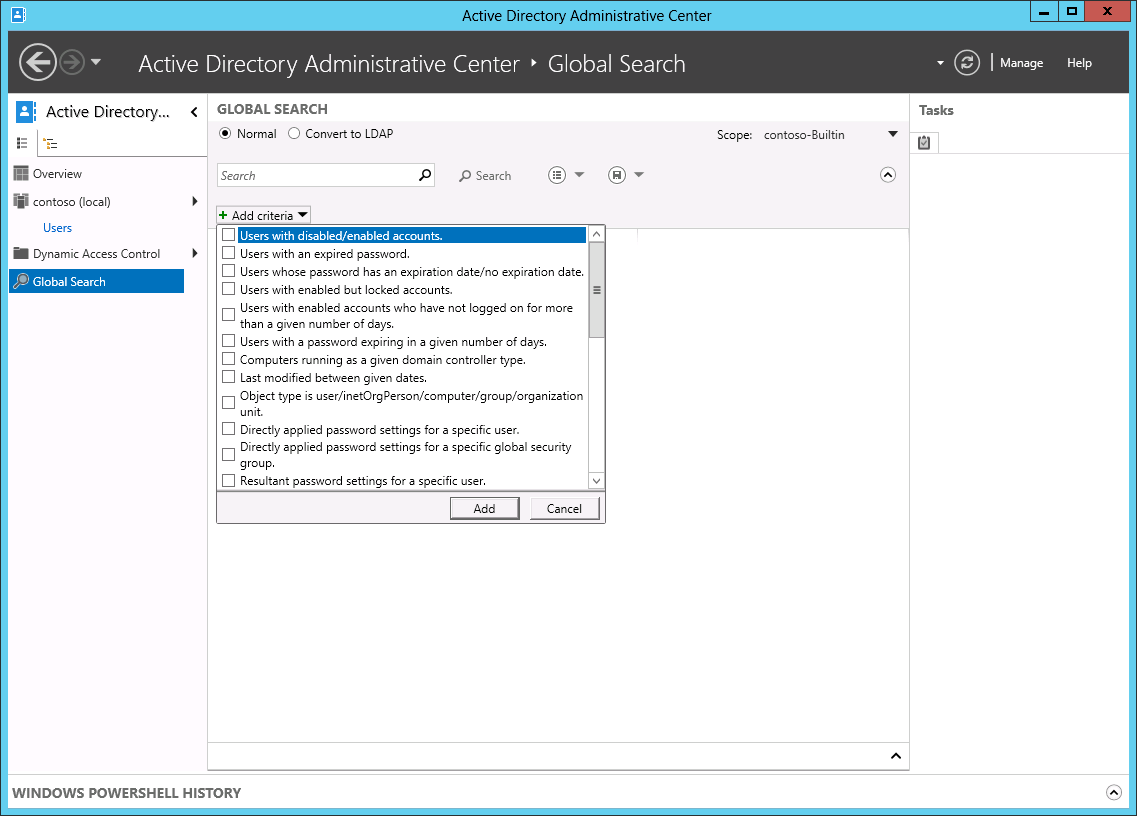Select Global Search in the navigation pane
This screenshot has height=816, width=1137.
pos(96,281)
